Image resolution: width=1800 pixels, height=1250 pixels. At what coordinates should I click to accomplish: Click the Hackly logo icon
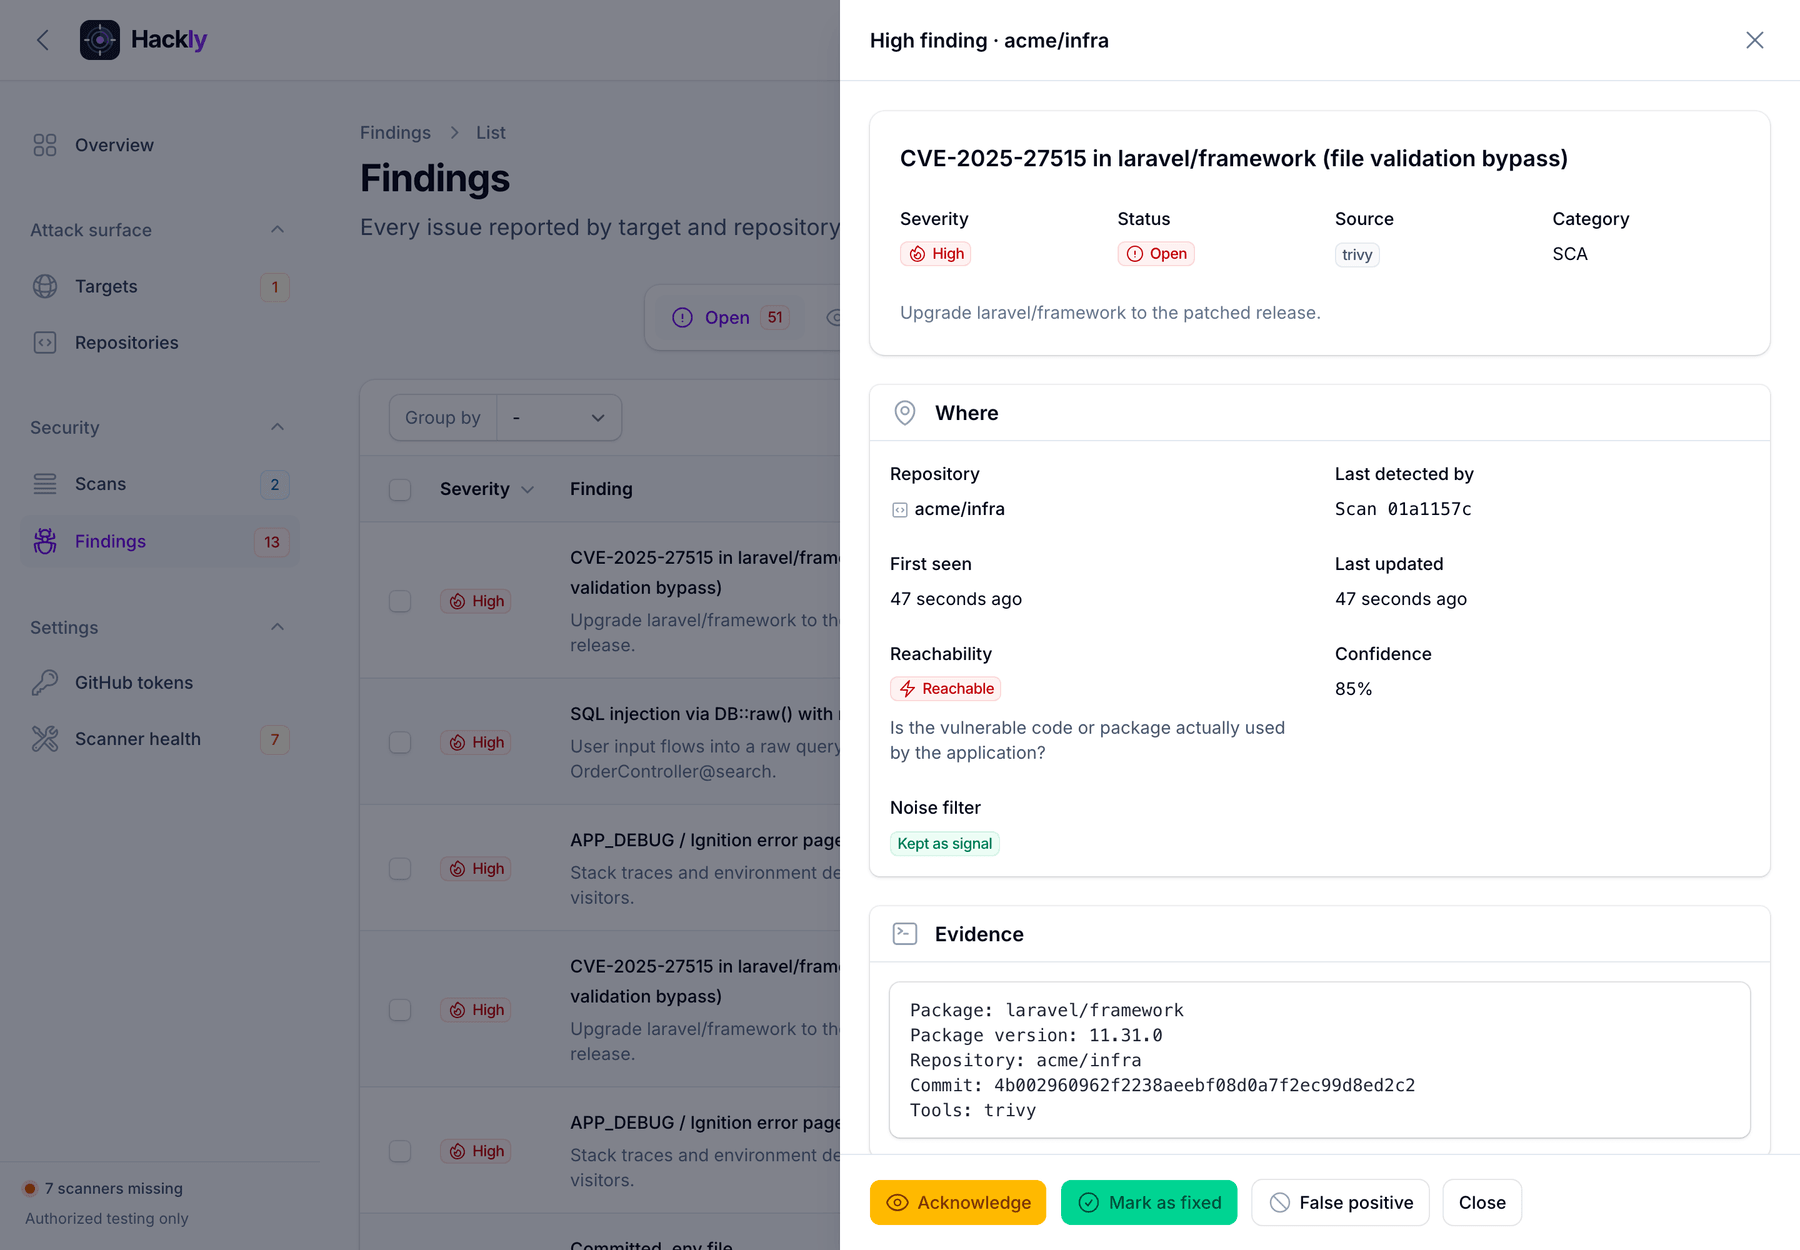100,40
